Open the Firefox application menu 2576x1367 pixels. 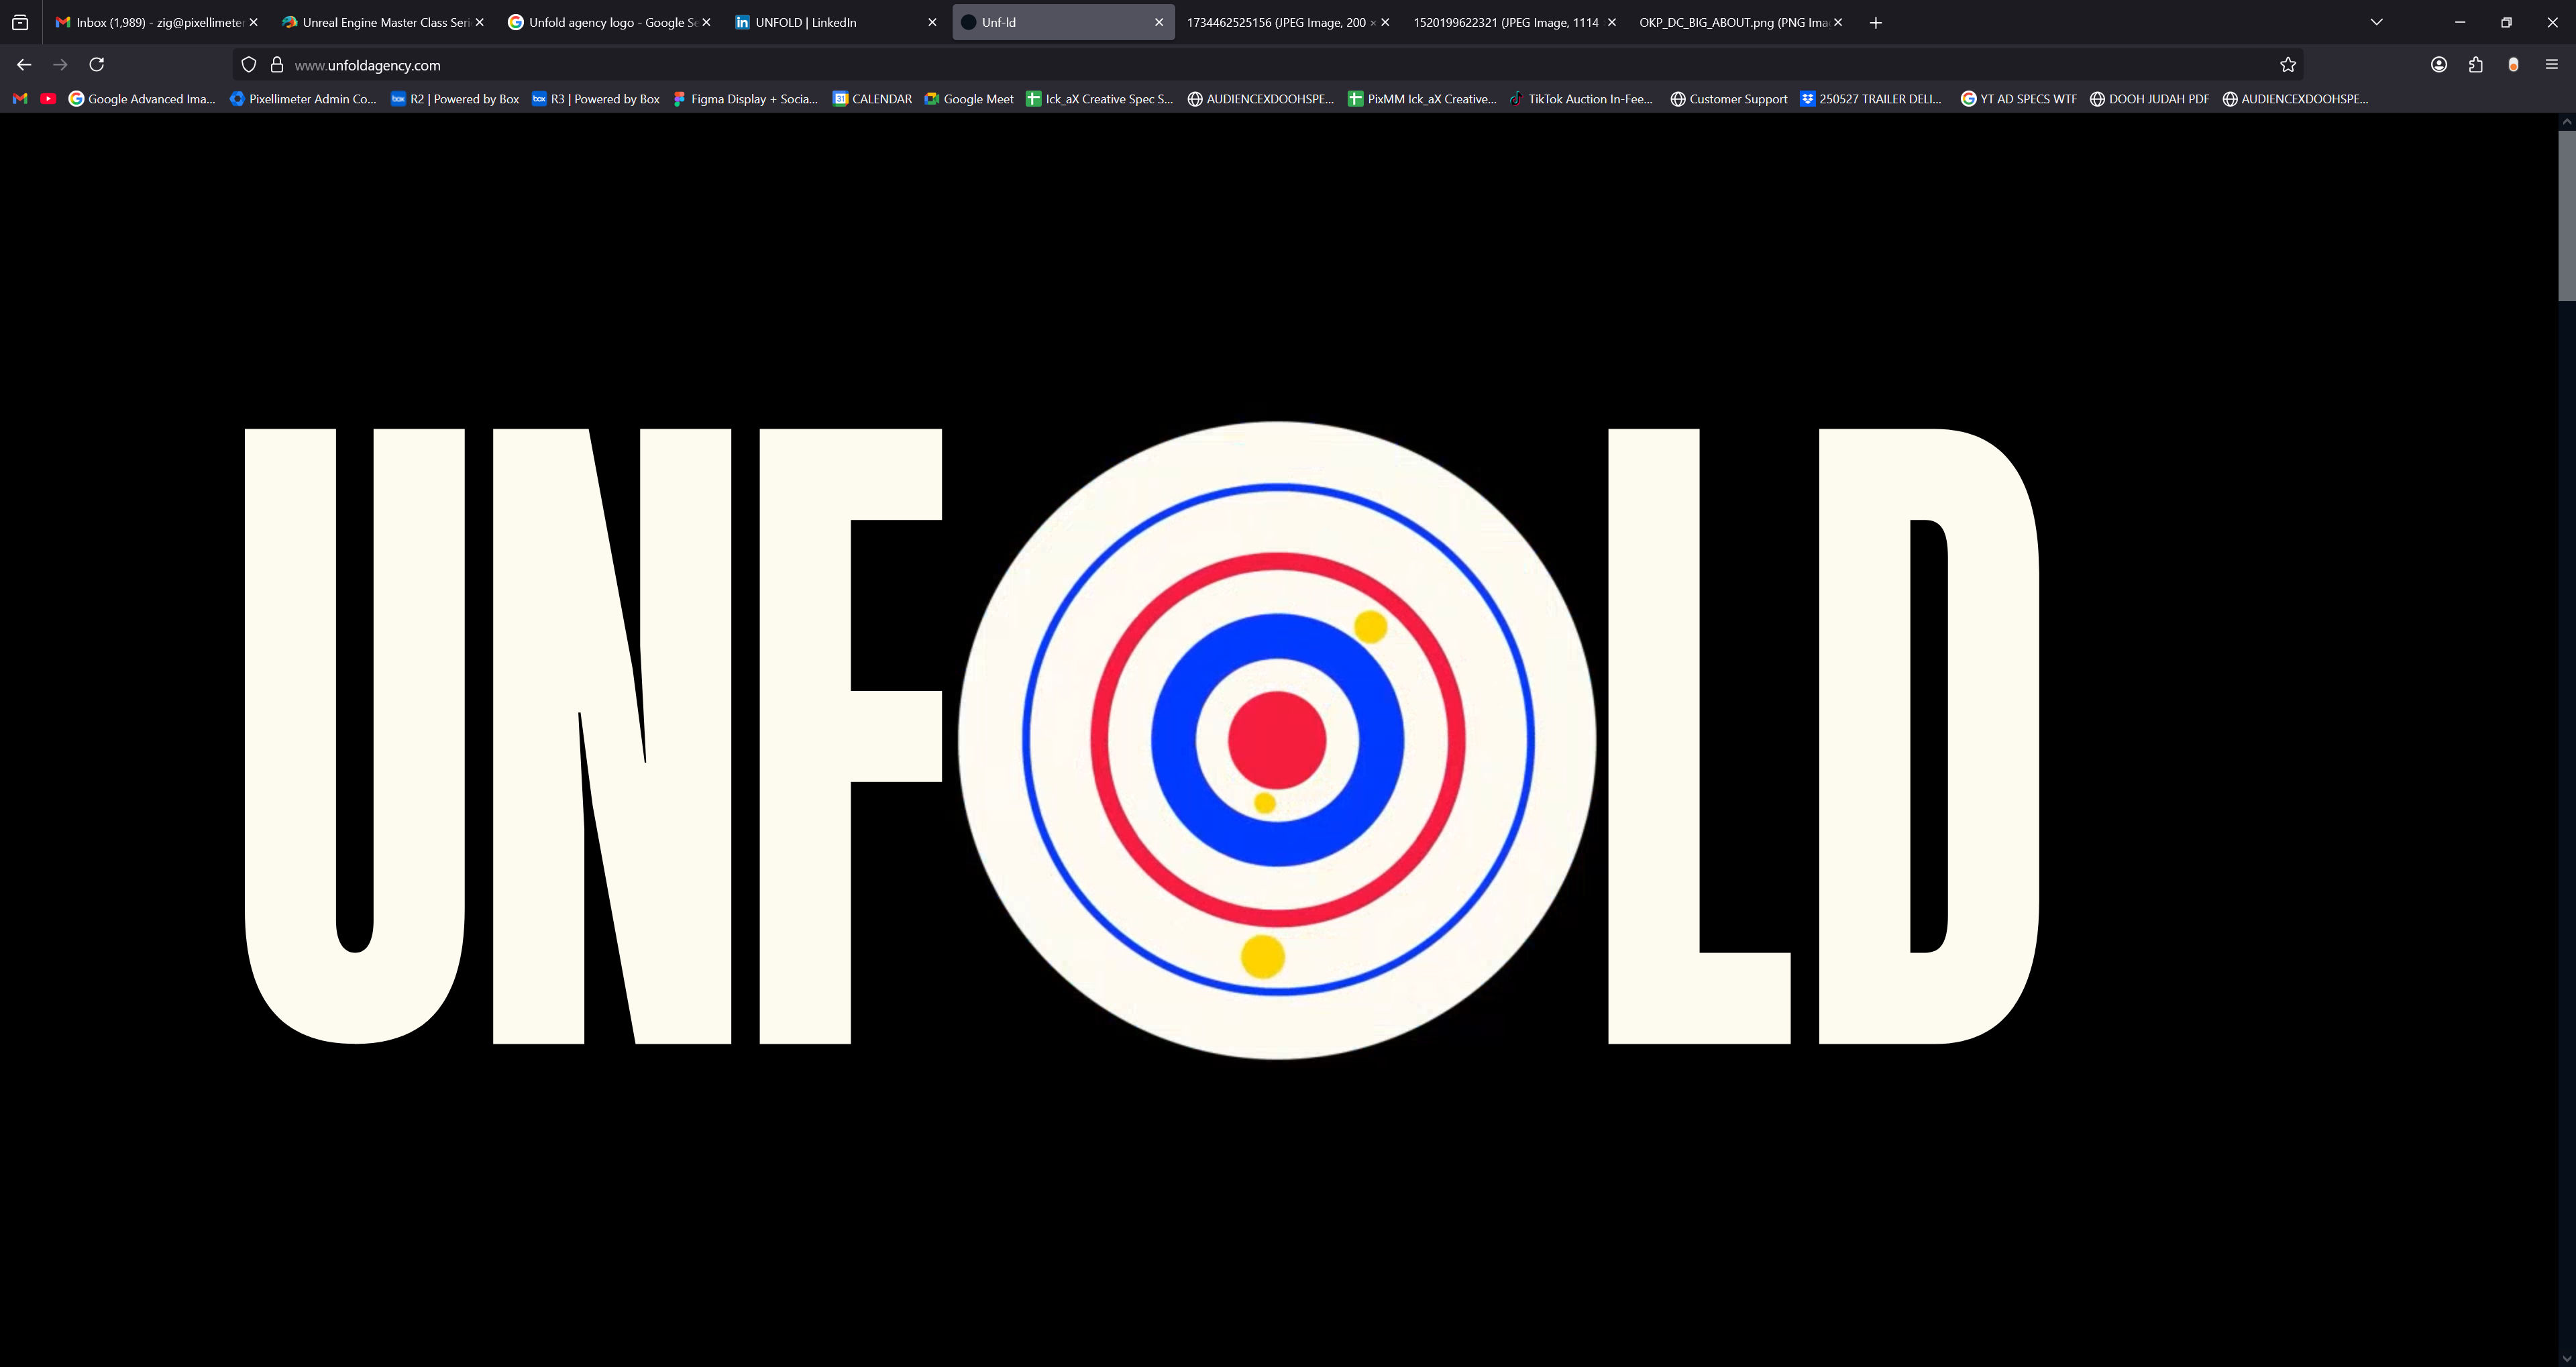point(2551,65)
